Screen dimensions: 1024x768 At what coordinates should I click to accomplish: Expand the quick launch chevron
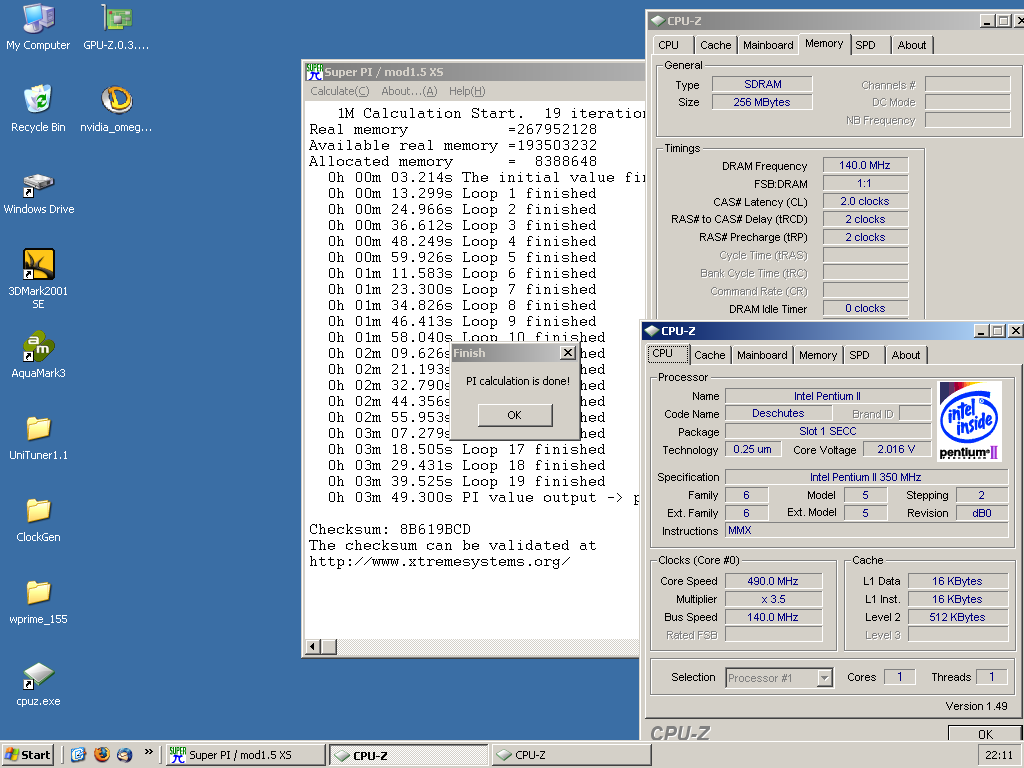point(149,752)
